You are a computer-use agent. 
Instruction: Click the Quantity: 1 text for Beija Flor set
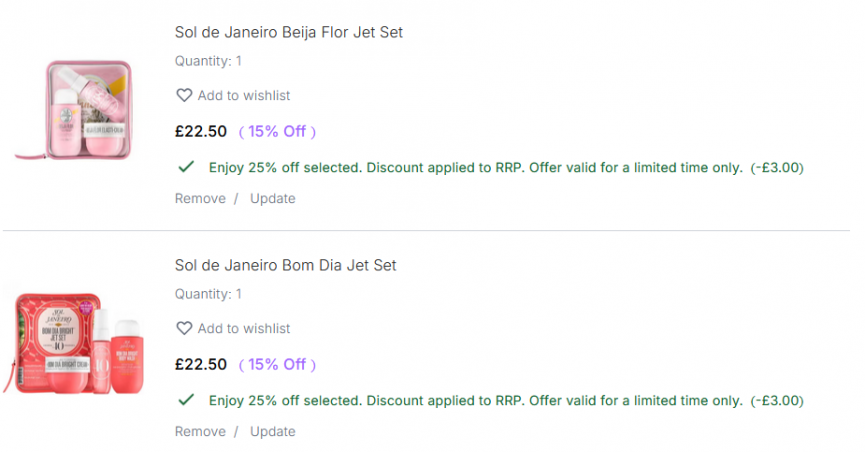click(x=208, y=61)
